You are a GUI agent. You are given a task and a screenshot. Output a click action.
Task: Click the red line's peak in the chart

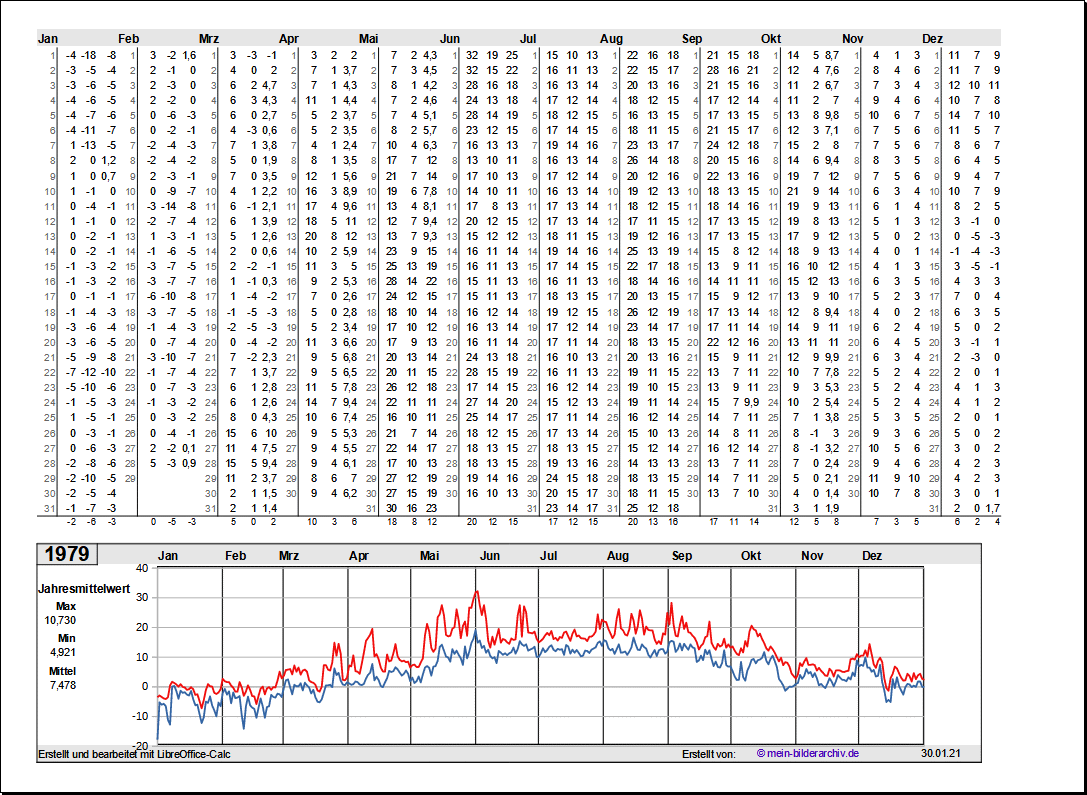coord(476,591)
